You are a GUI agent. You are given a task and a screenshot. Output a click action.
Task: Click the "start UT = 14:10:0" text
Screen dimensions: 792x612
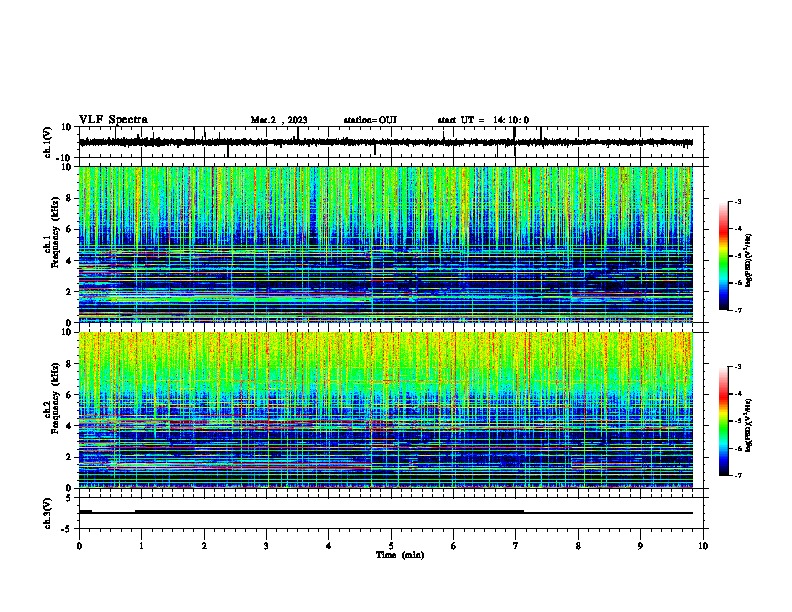pos(483,120)
